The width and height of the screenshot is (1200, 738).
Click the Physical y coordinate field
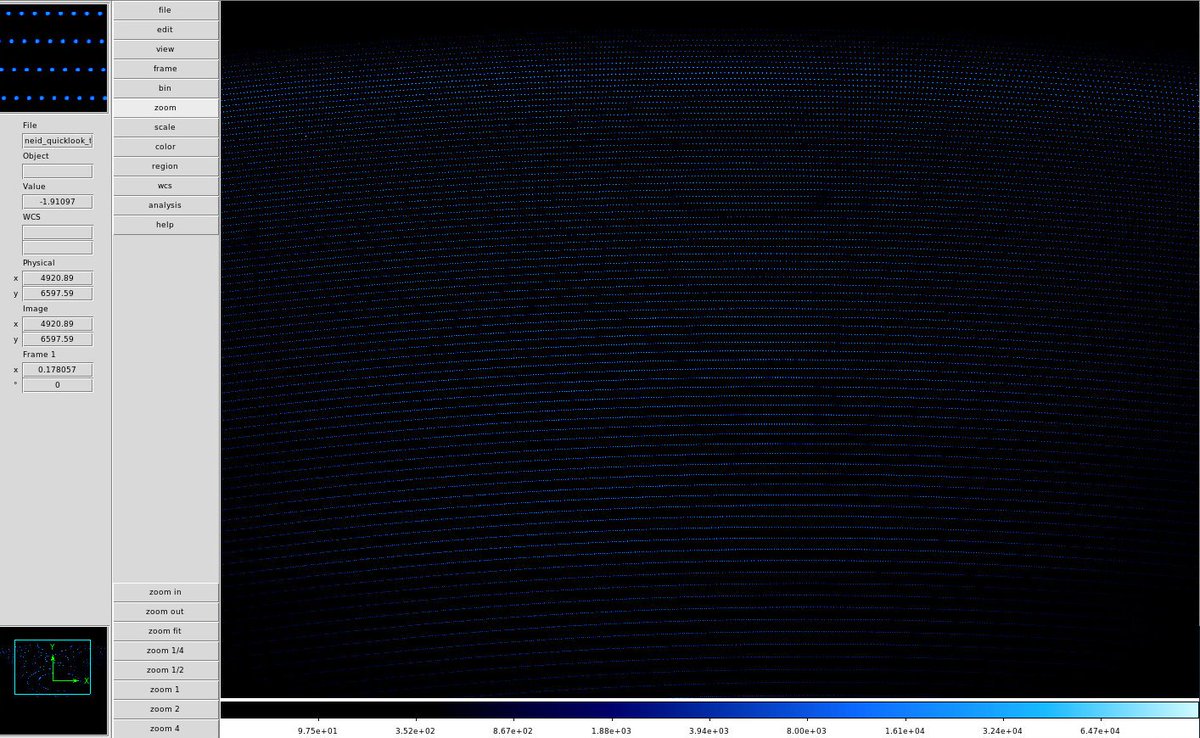click(57, 294)
